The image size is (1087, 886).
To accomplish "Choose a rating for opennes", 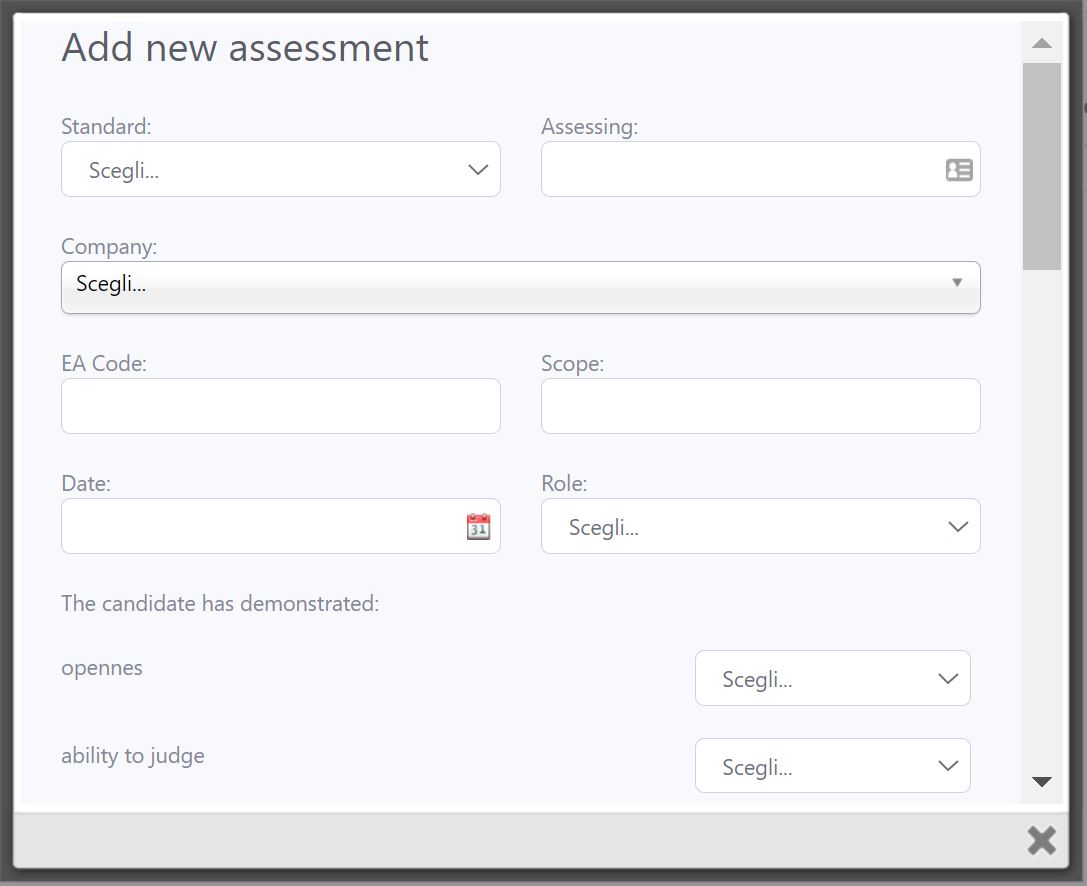I will 832,679.
